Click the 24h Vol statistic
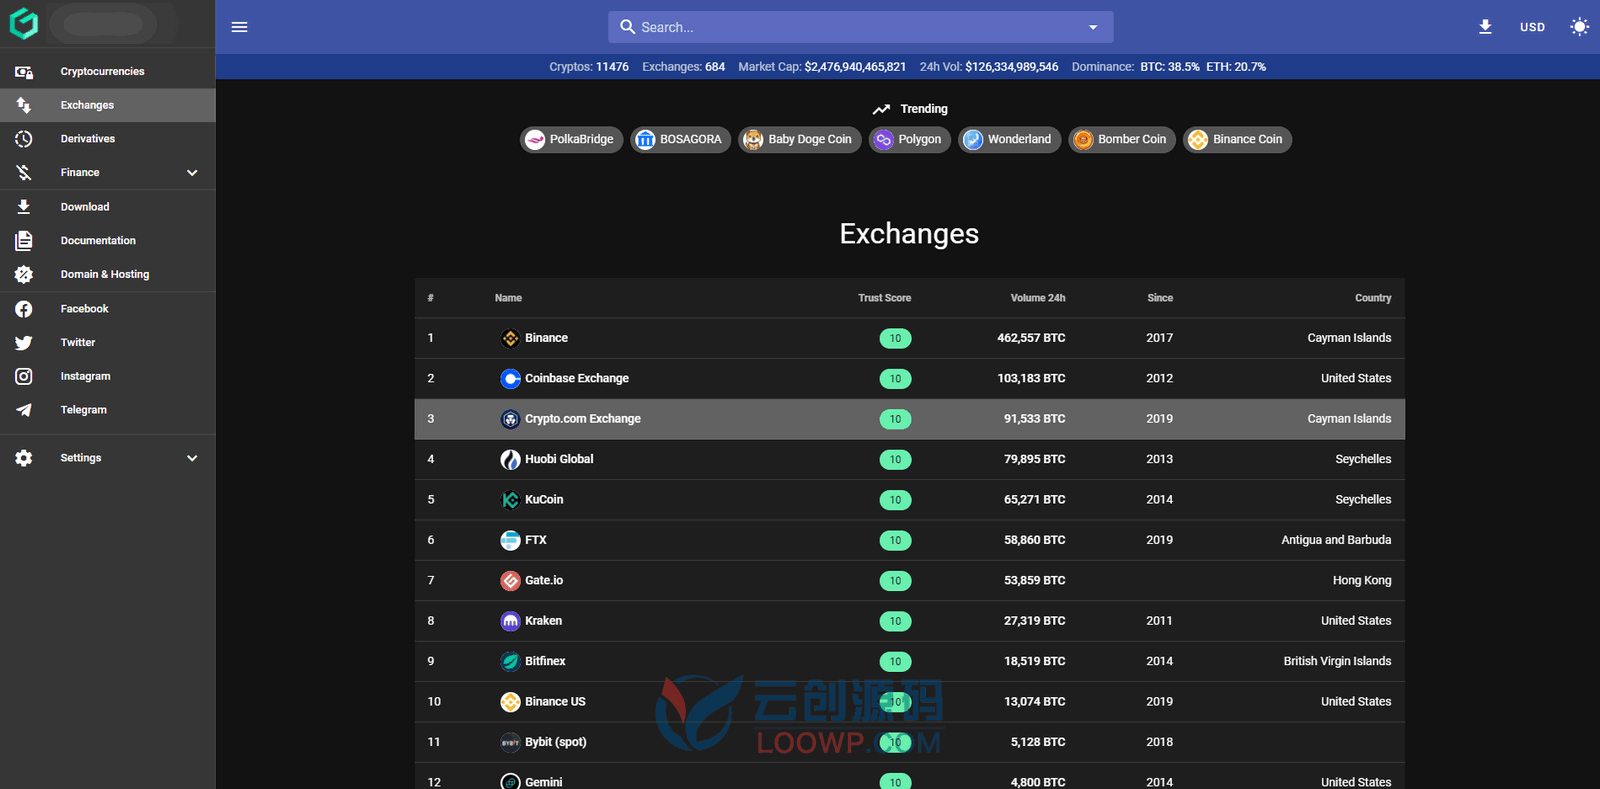 coord(989,67)
